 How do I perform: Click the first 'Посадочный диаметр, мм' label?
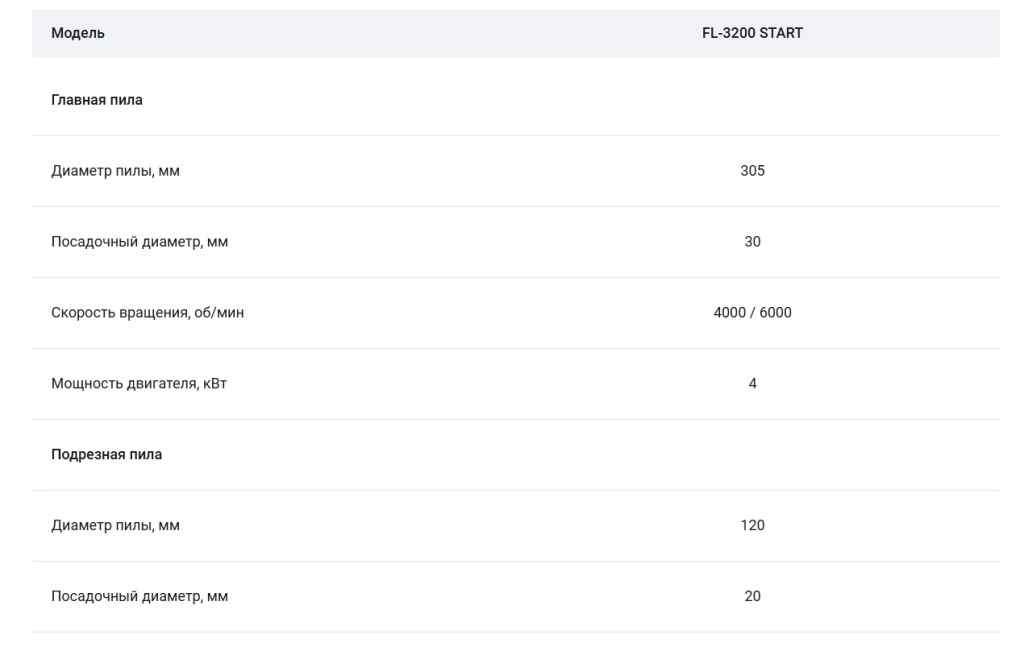[x=139, y=242]
